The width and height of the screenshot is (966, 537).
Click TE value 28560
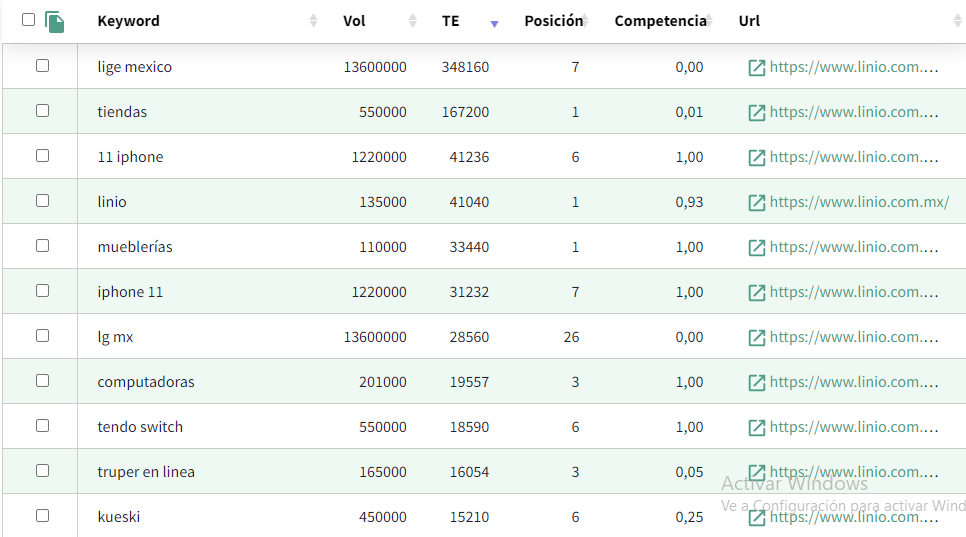click(469, 337)
